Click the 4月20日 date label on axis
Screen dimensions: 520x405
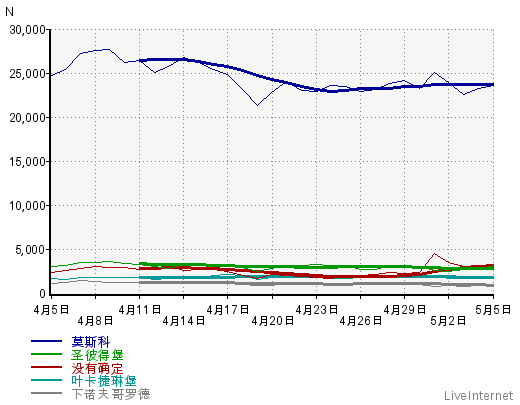(x=272, y=321)
